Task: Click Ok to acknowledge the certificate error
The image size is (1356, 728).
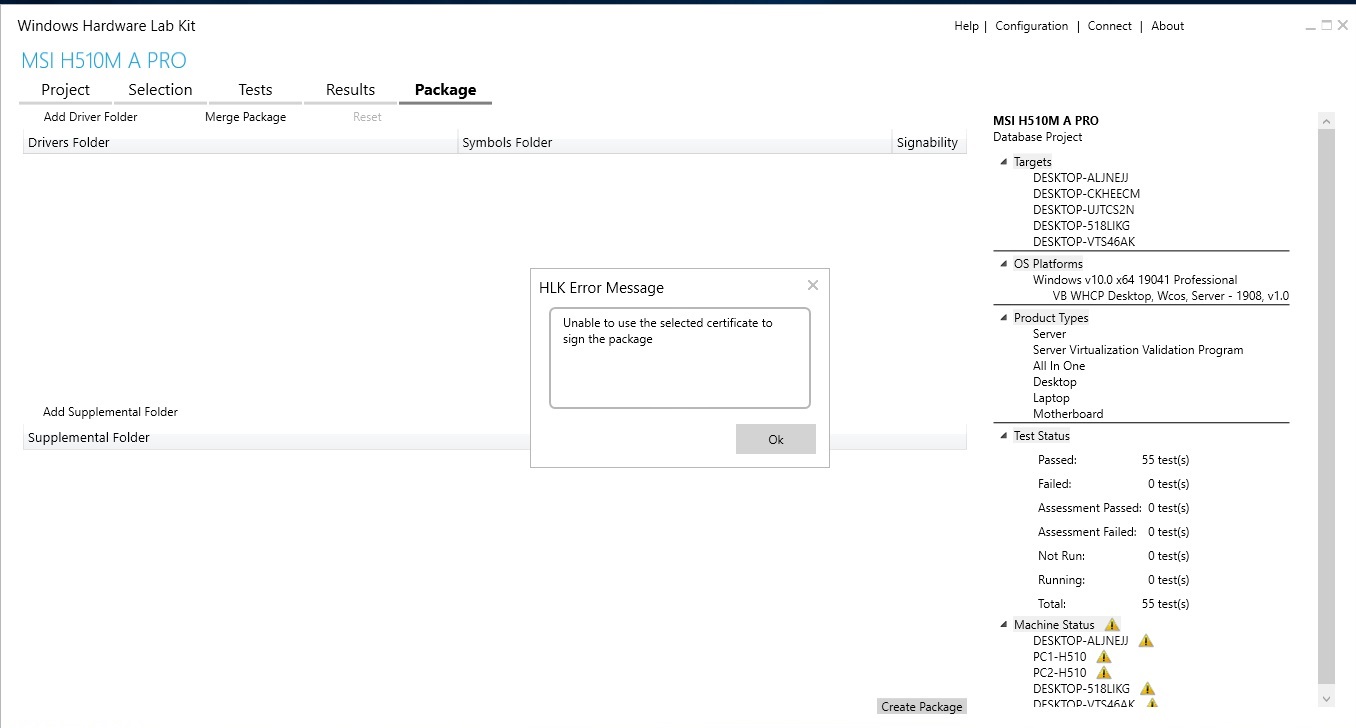Action: (775, 438)
